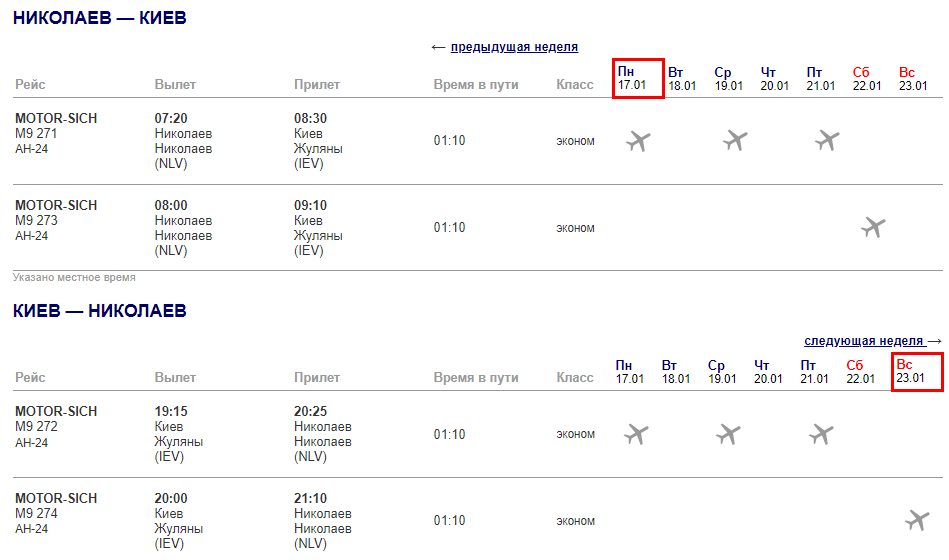Select Чт 20.01 in the bottom table
Image resolution: width=949 pixels, height=560 pixels.
coord(768,371)
